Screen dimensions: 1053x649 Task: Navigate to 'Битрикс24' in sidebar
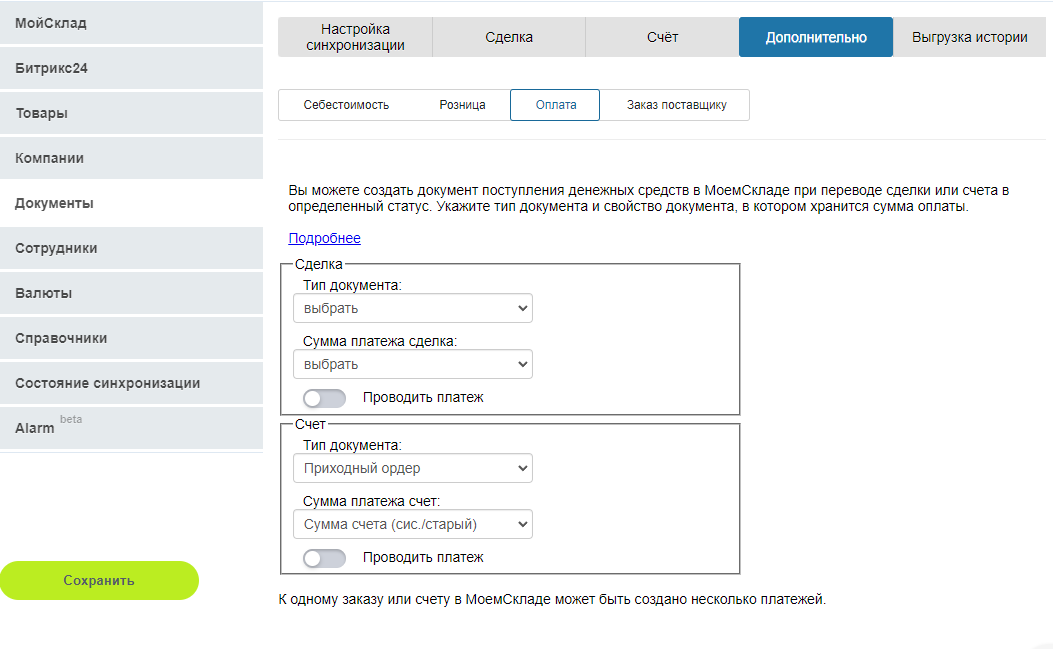131,69
